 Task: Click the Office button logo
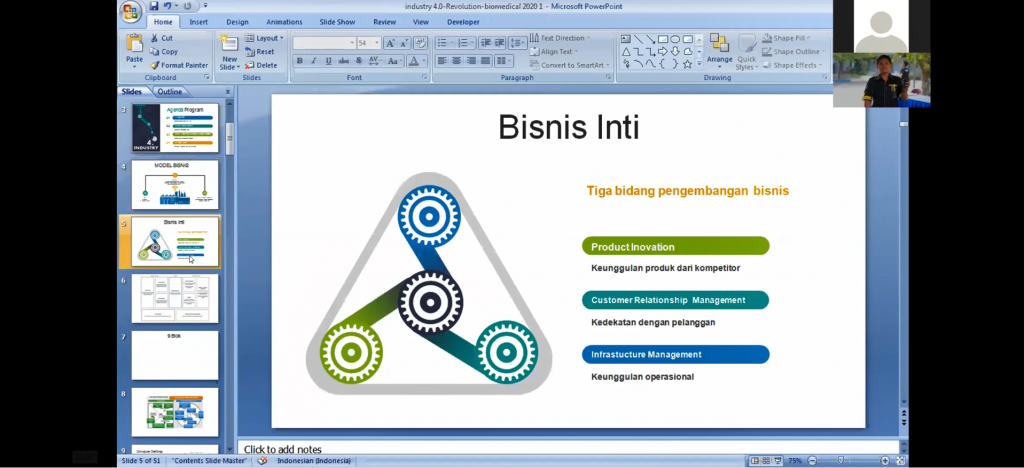coord(130,12)
